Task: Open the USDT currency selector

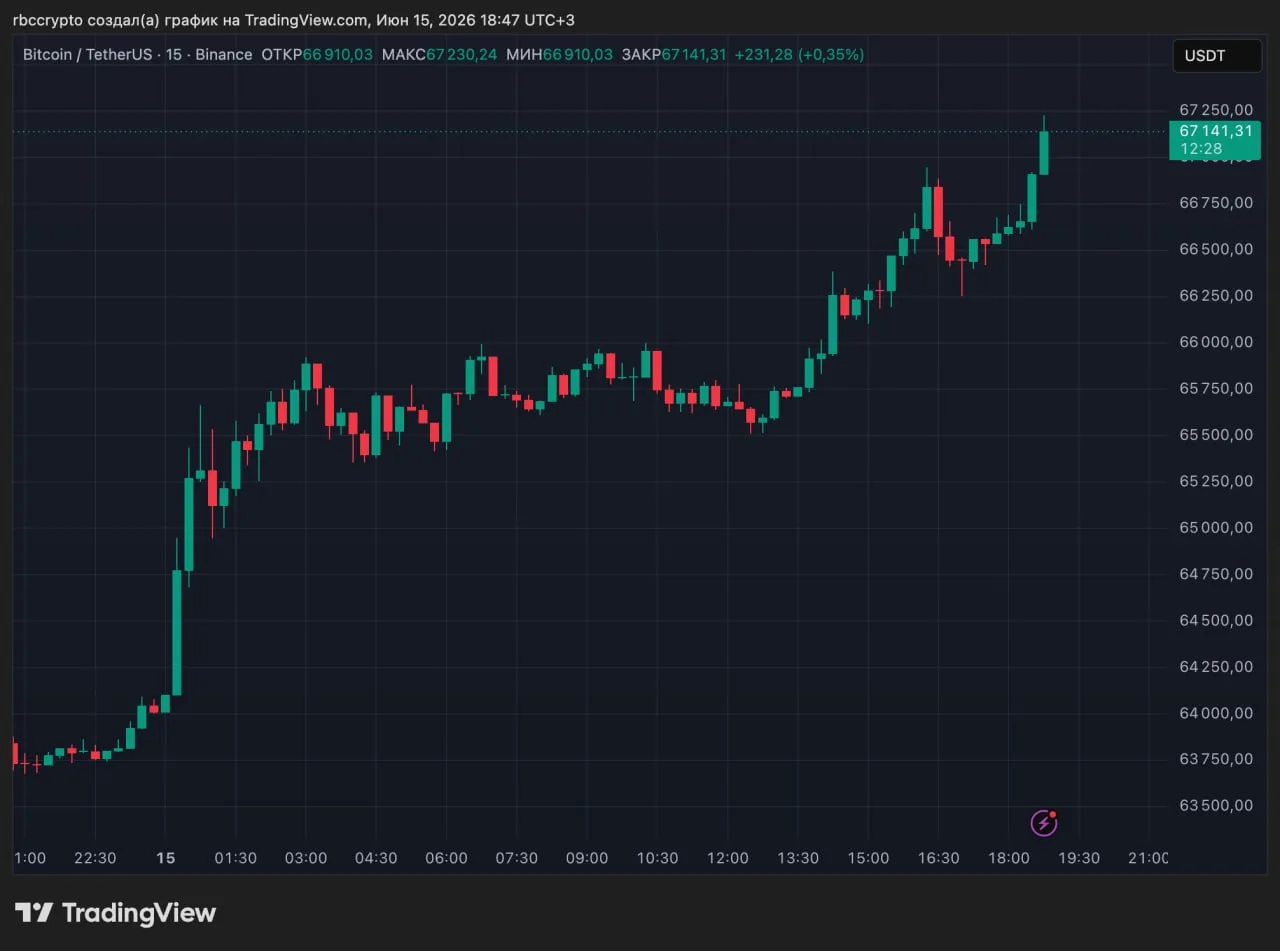Action: pyautogui.click(x=1217, y=56)
